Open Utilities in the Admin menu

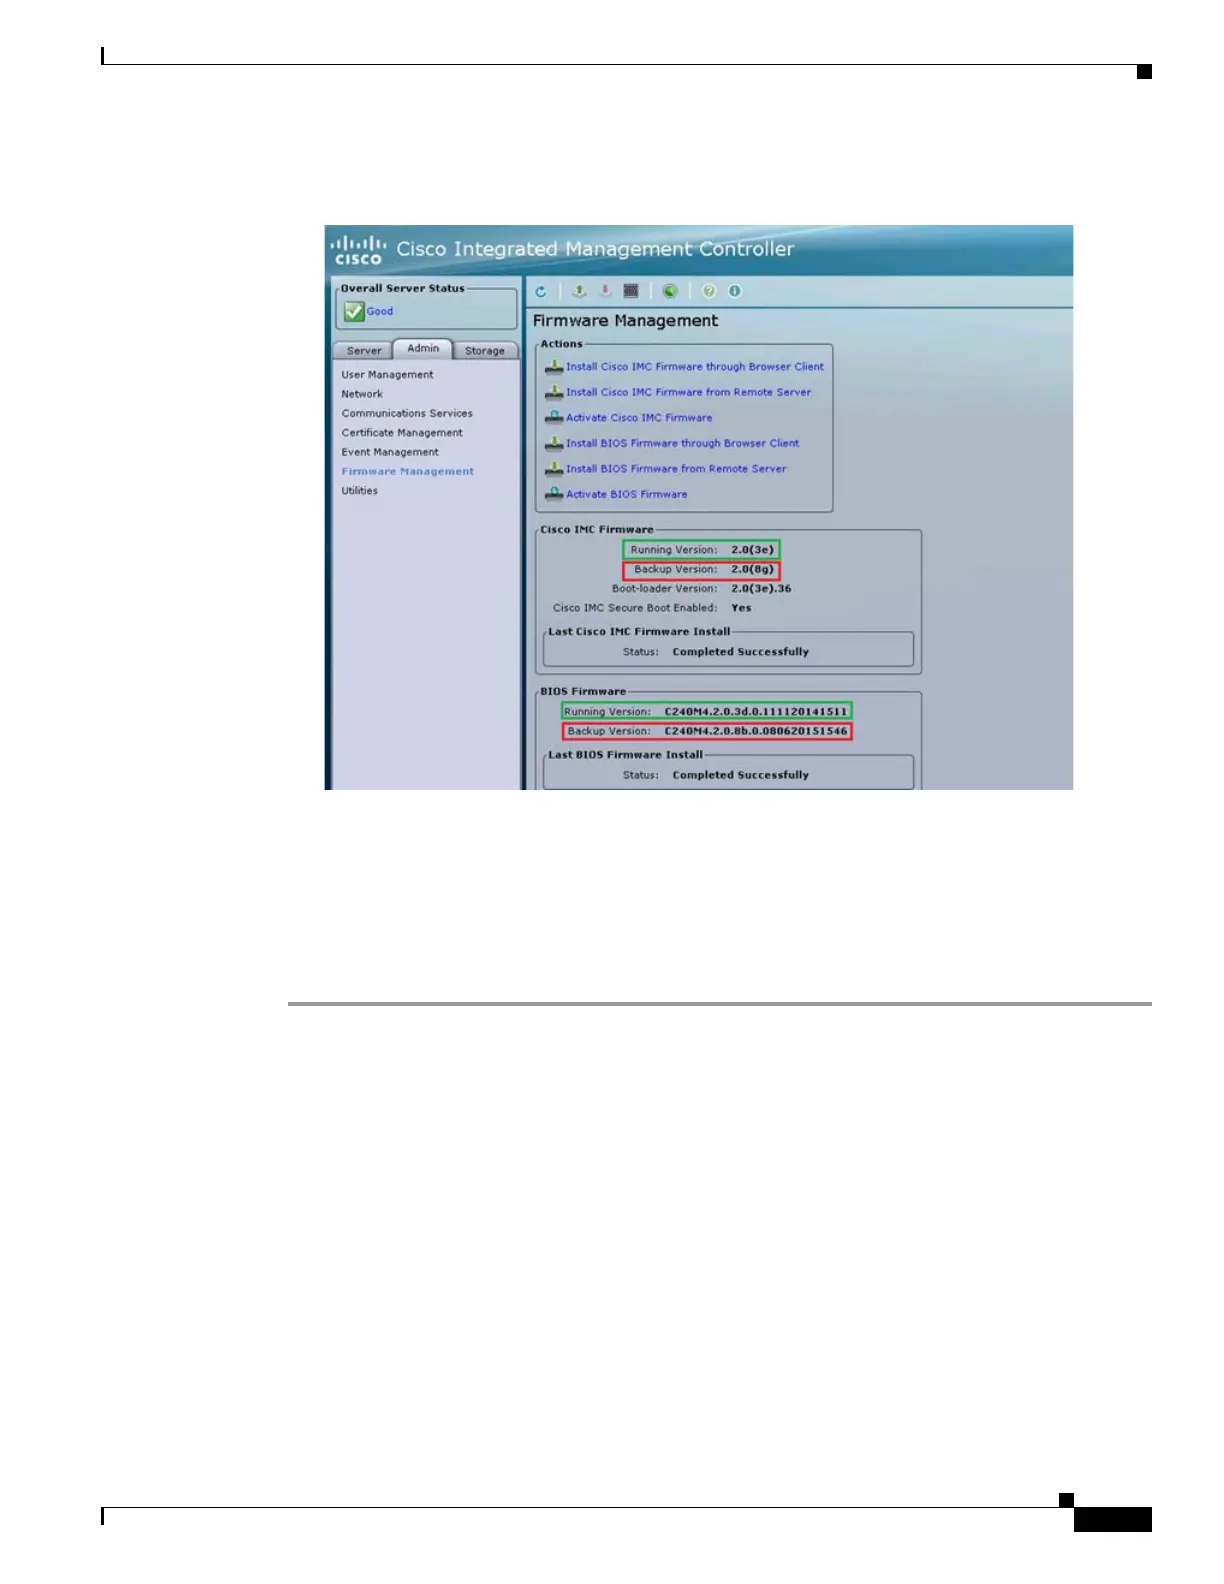pos(360,491)
